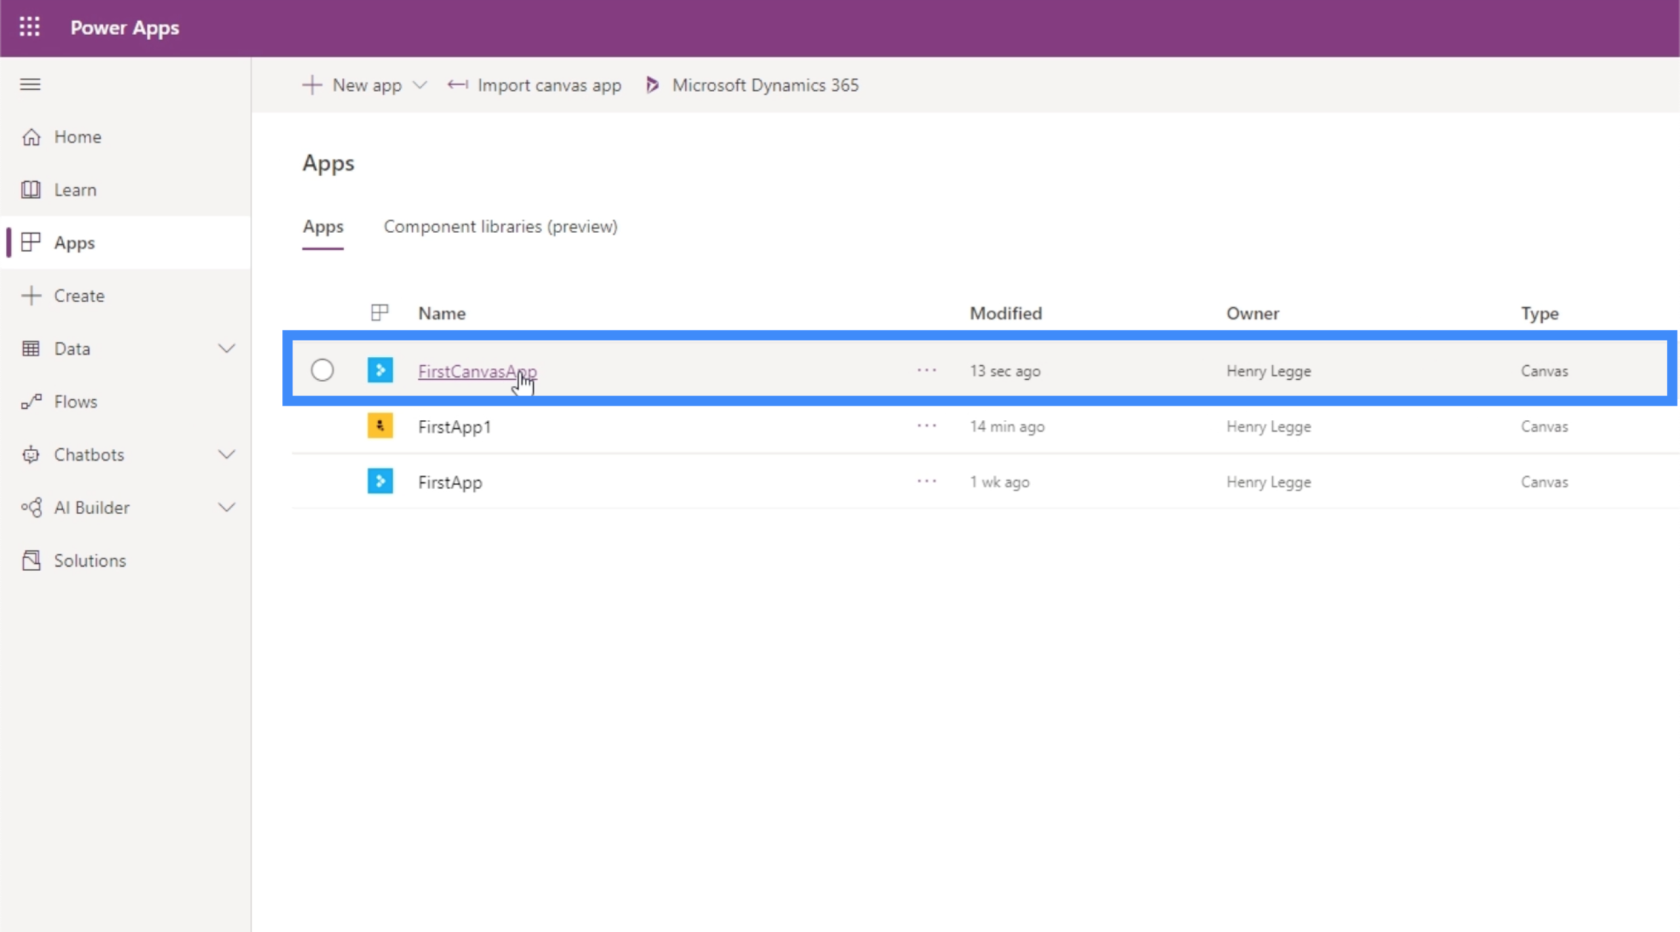Expand the Data section chevron
1680x932 pixels.
[x=227, y=349]
